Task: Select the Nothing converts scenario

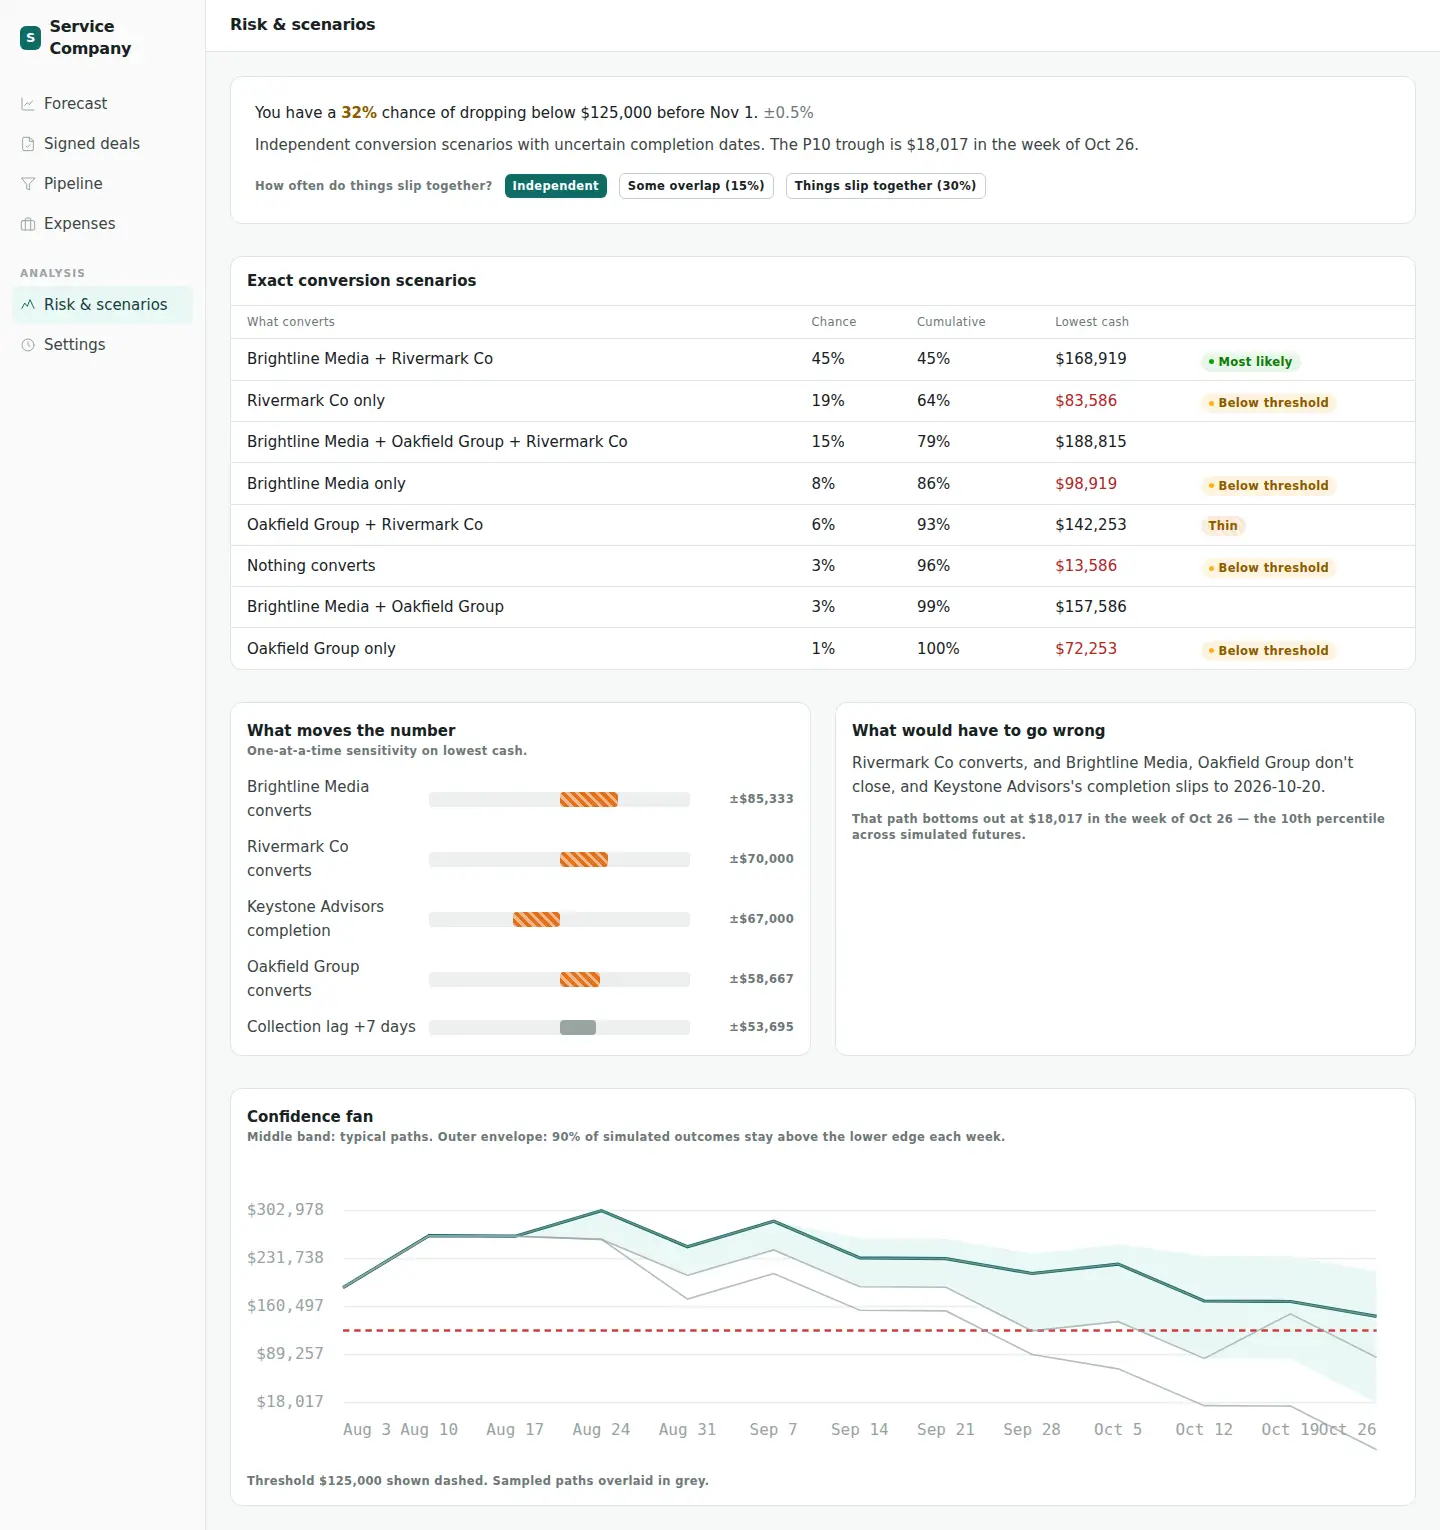Action: pyautogui.click(x=823, y=566)
